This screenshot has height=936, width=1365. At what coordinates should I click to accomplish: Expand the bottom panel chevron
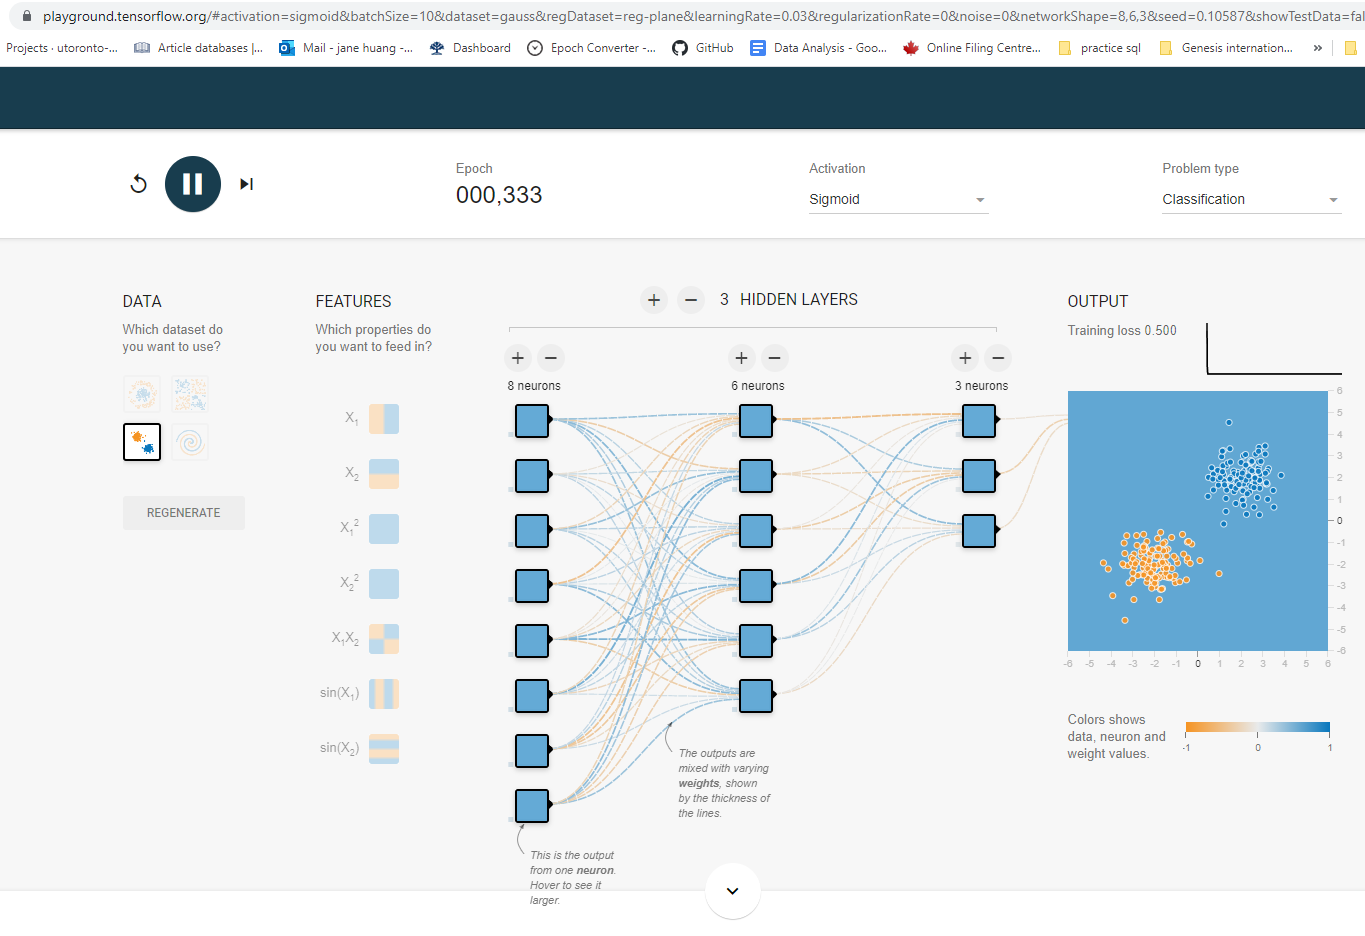click(731, 891)
